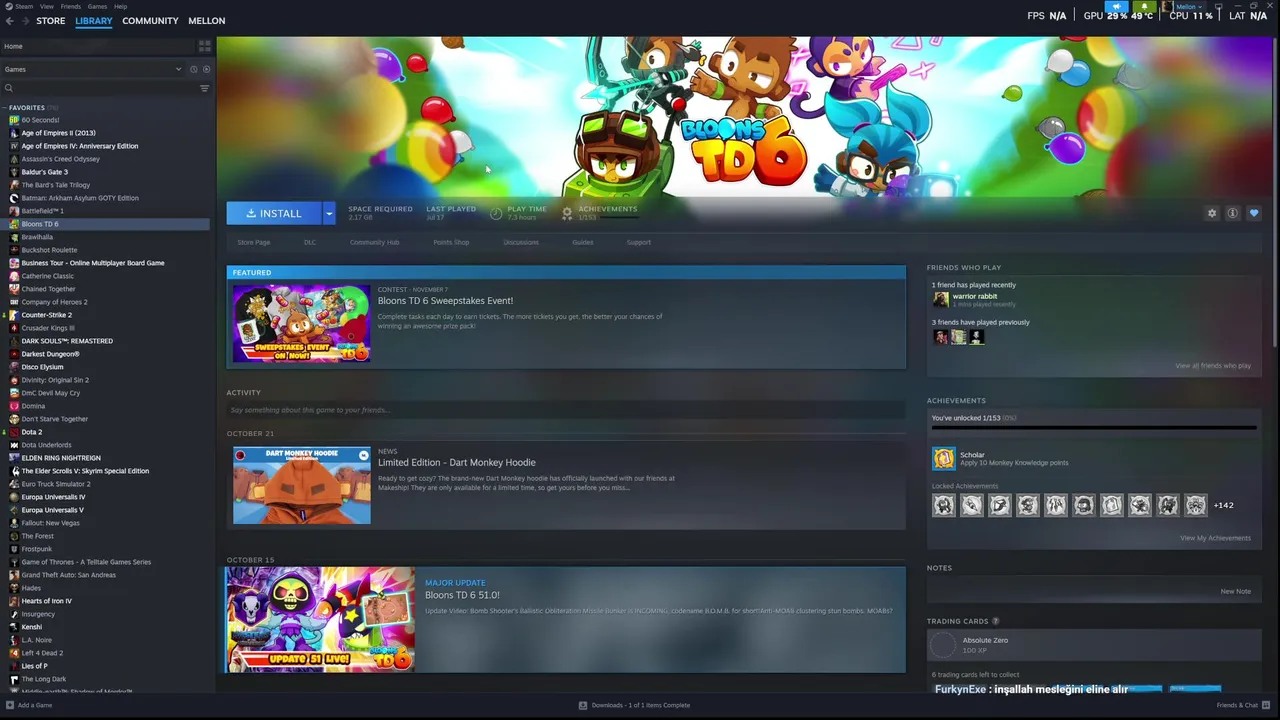The width and height of the screenshot is (1280, 720).
Task: Select Counter-Strike 2 icon in list
Action: 14,315
